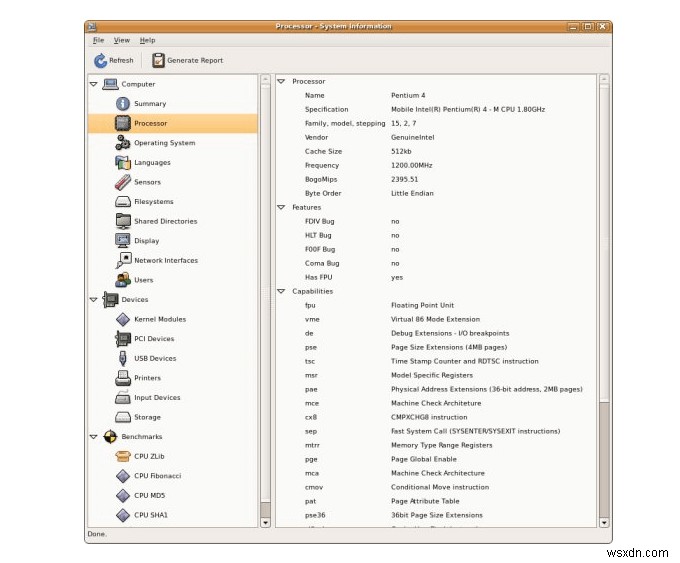
Task: Click the Specification row value text
Action: [x=468, y=109]
